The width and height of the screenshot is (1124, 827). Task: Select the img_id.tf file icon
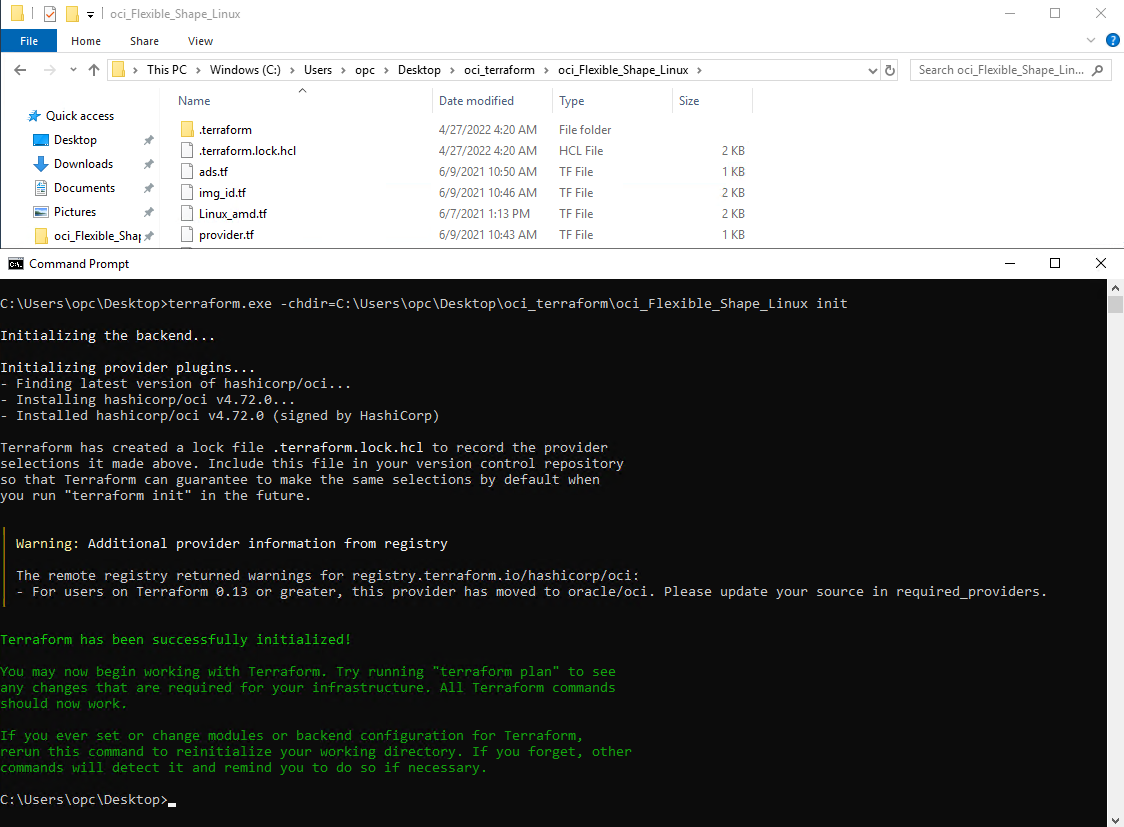tap(187, 193)
